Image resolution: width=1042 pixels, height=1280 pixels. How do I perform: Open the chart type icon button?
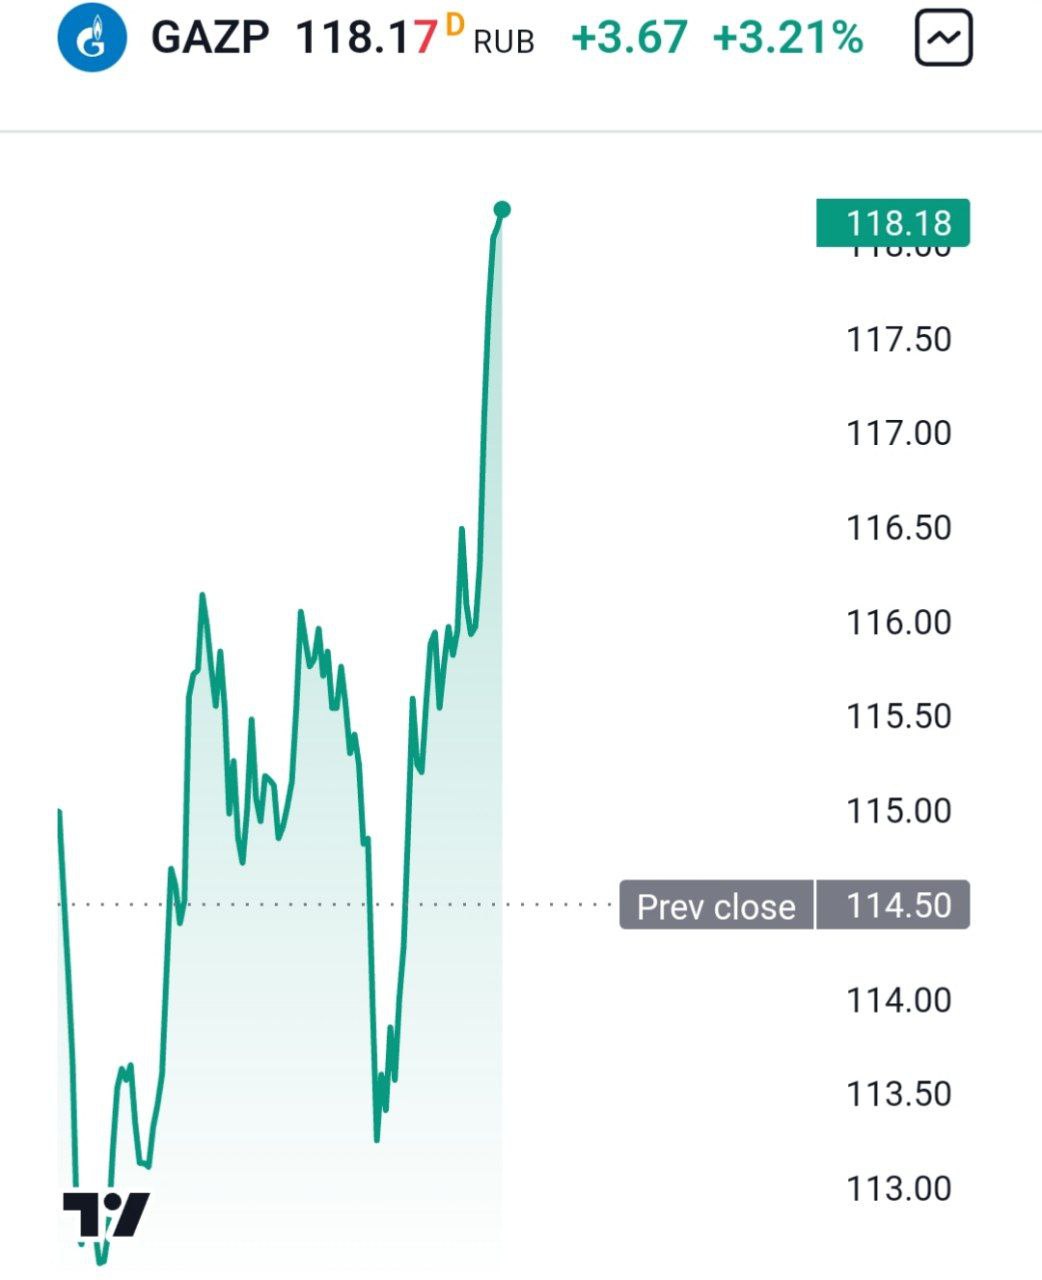pyautogui.click(x=943, y=40)
